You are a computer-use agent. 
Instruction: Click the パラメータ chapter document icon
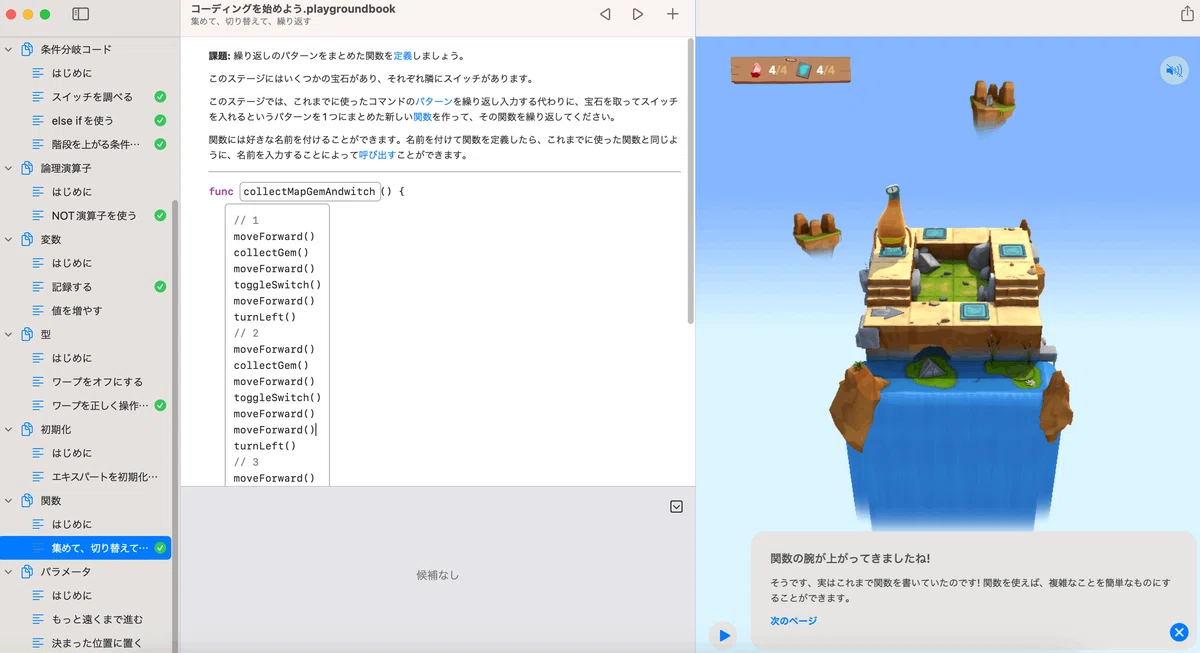coord(27,572)
